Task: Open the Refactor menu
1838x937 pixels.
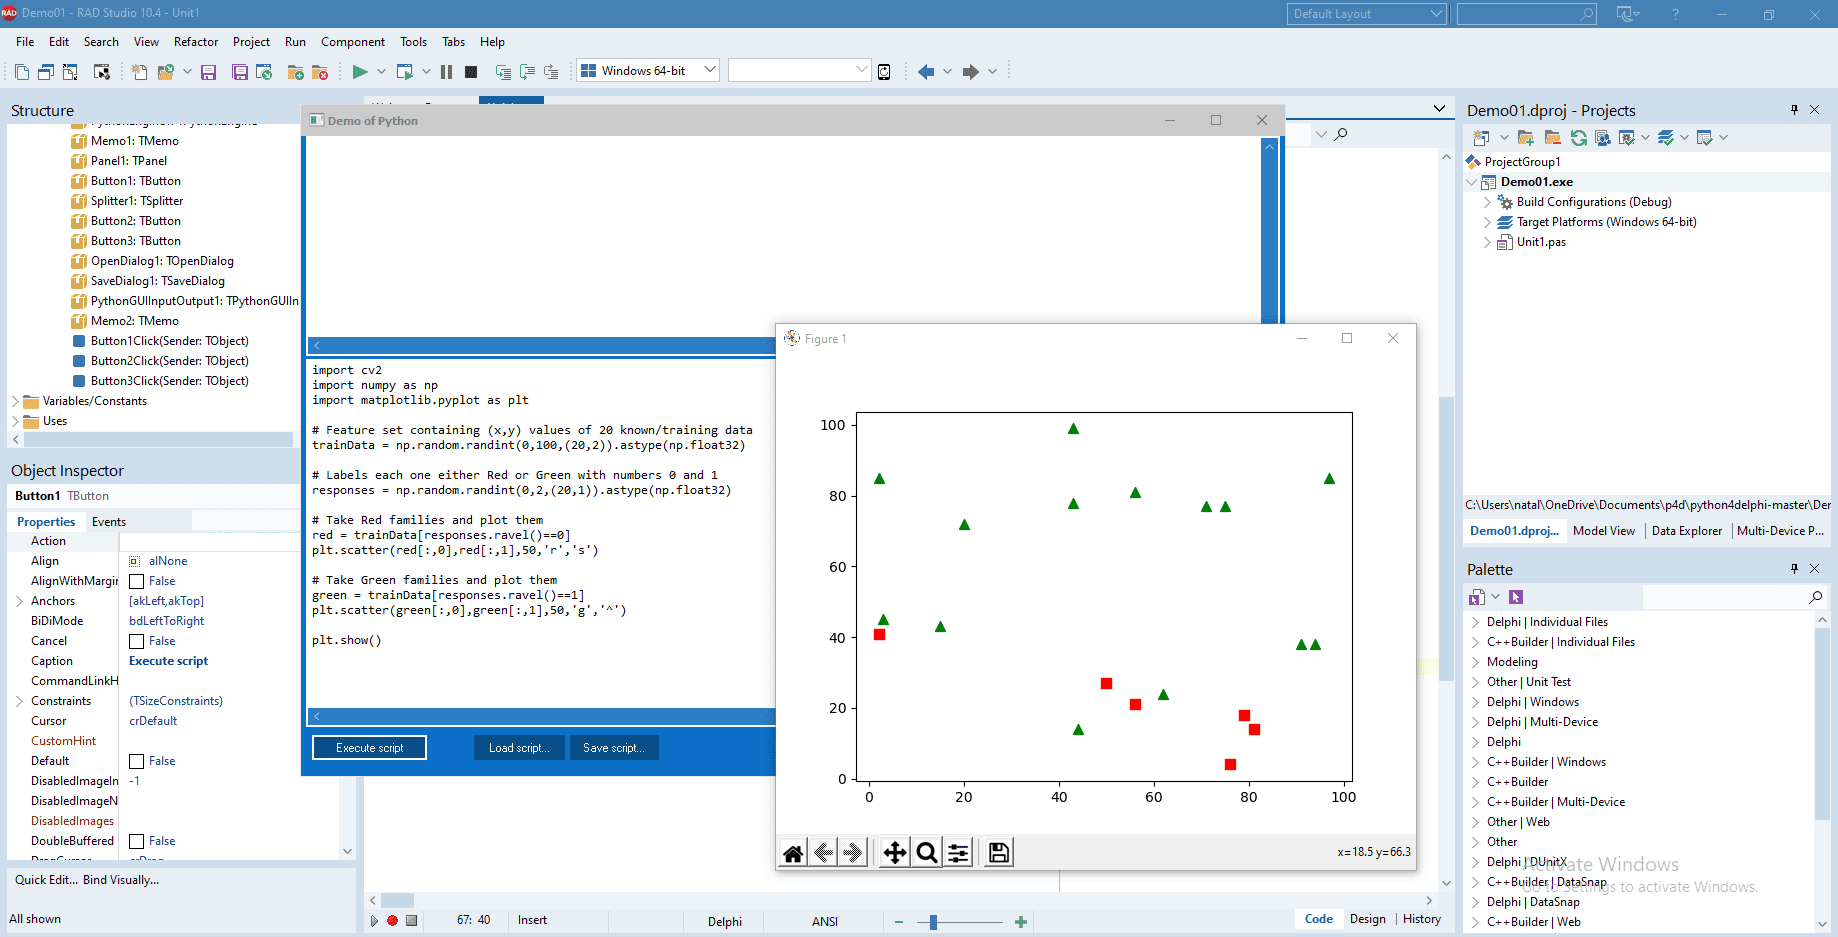Action: point(196,42)
